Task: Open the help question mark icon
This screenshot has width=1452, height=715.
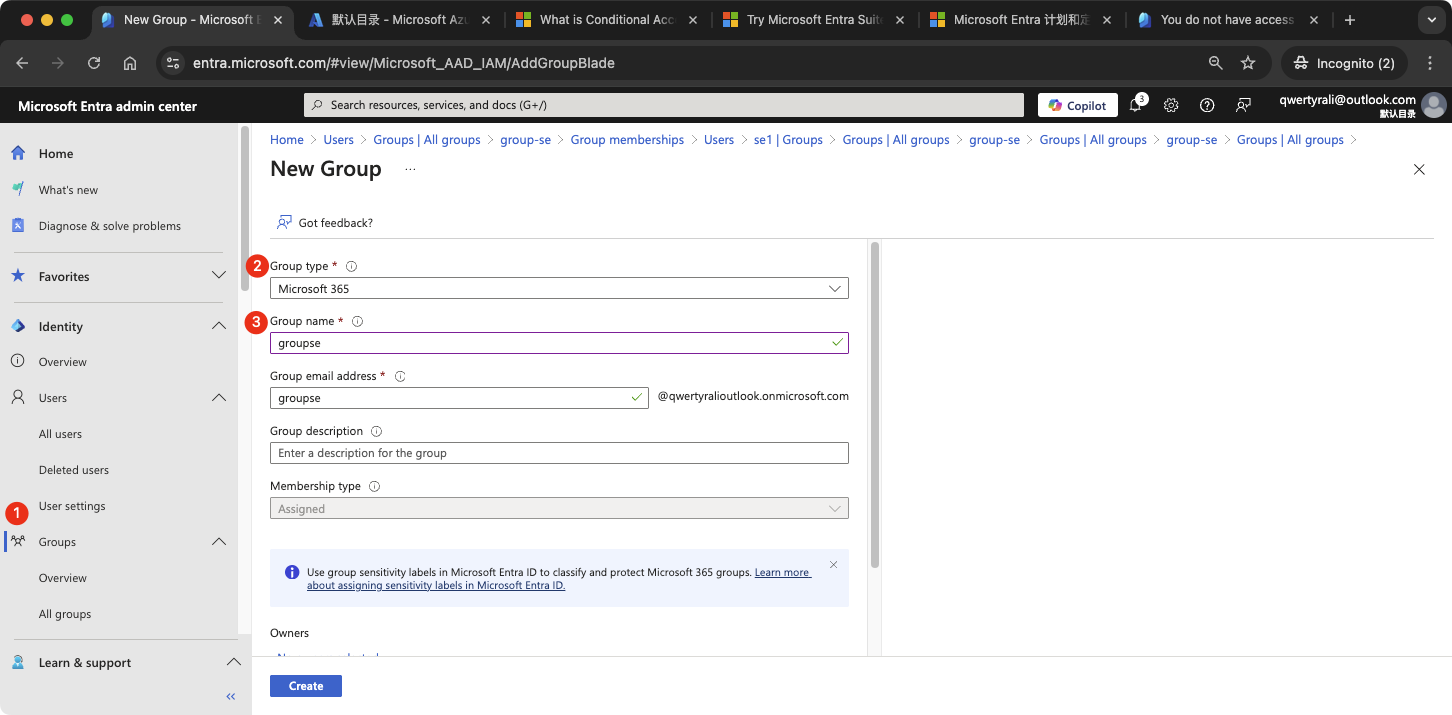Action: (x=1207, y=105)
